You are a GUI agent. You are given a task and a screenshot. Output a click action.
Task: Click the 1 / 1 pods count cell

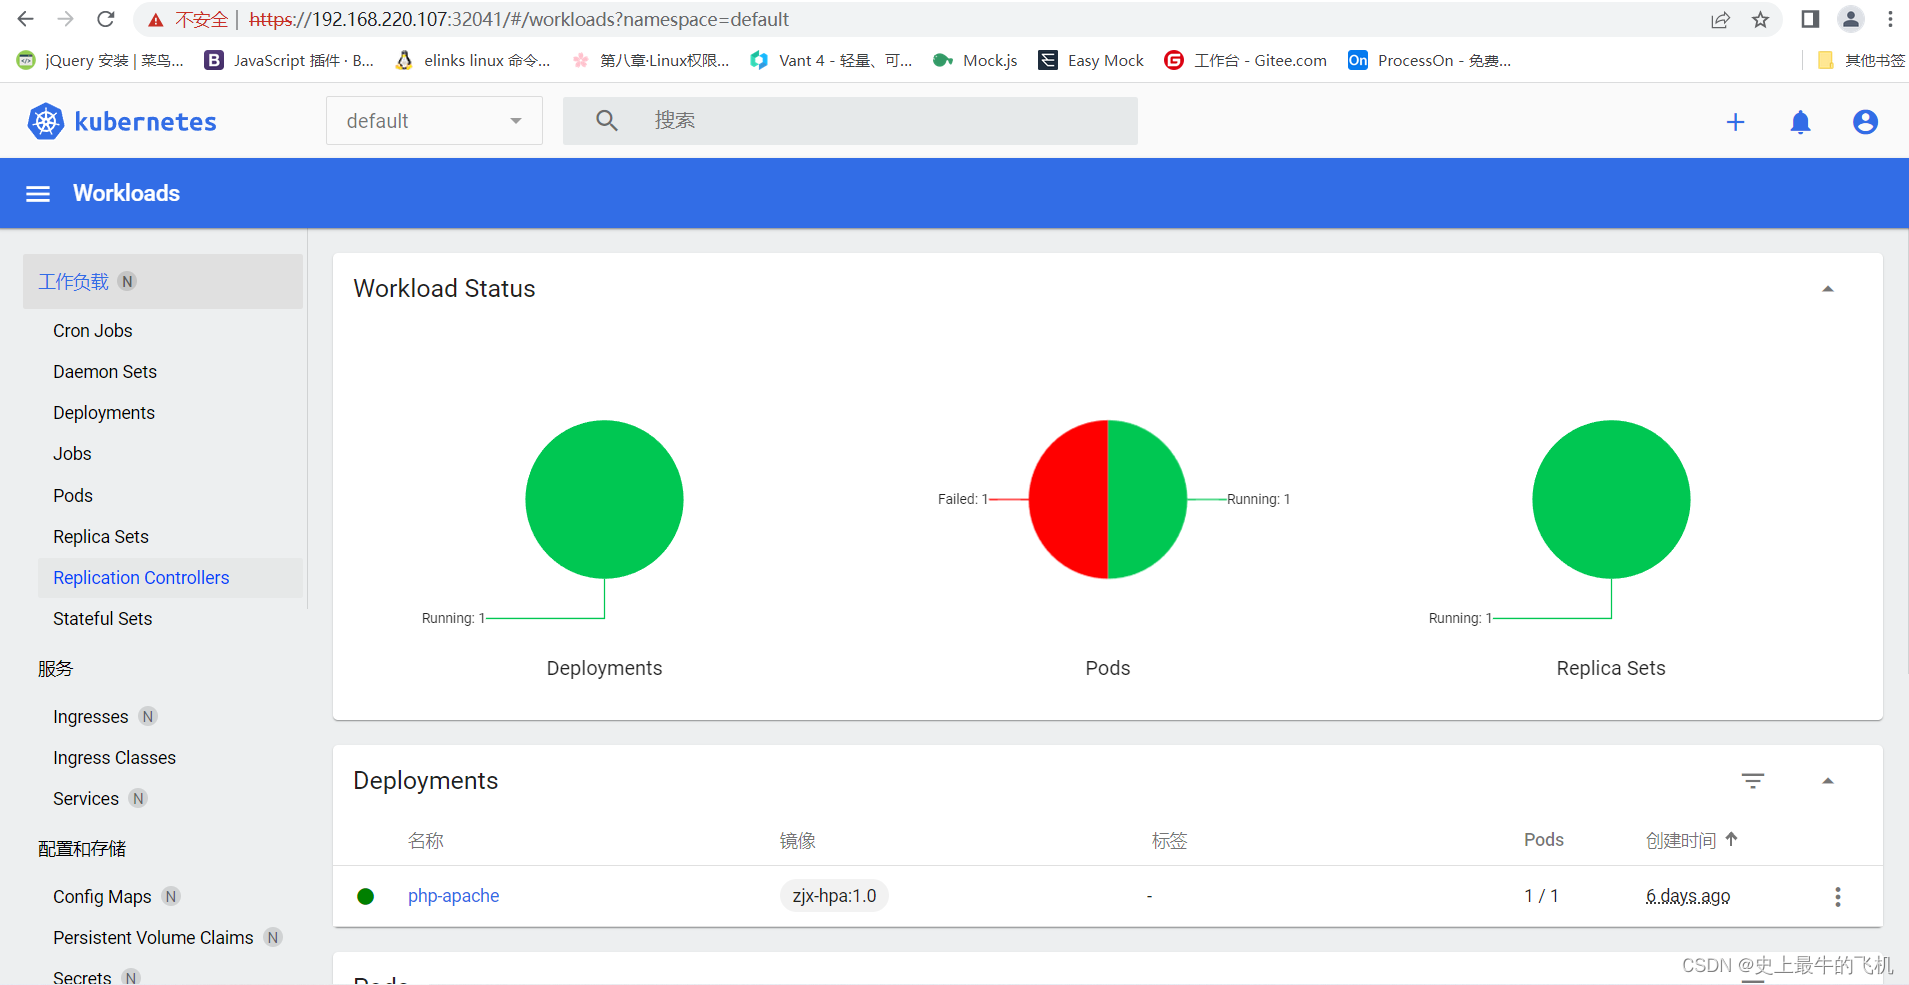[x=1541, y=896]
